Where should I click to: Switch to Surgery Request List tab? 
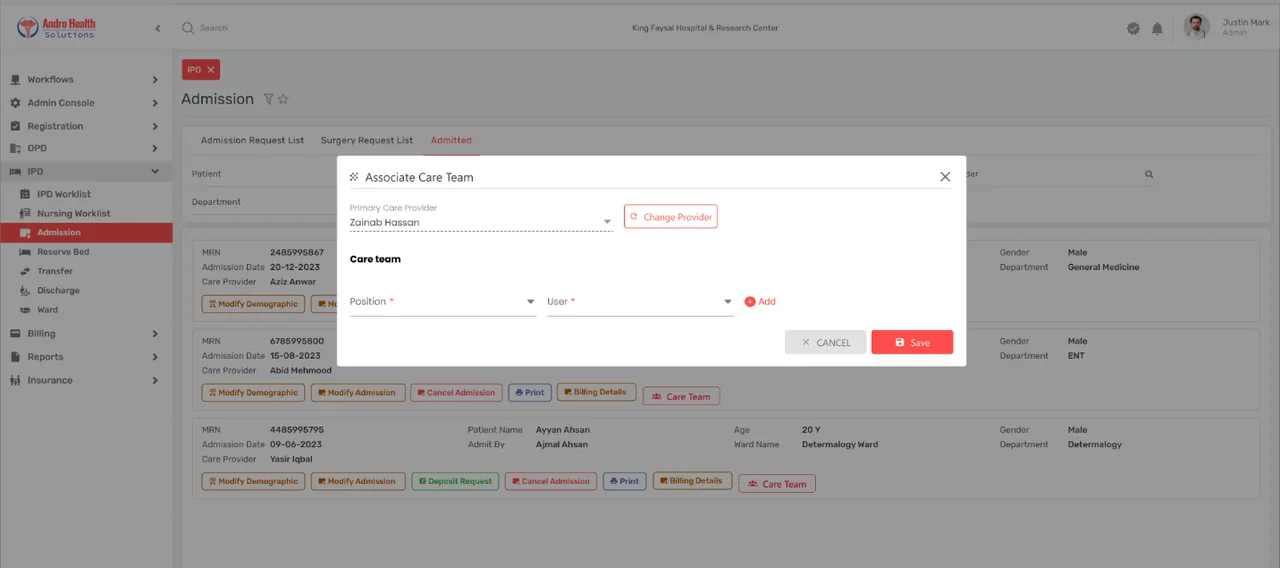[367, 140]
